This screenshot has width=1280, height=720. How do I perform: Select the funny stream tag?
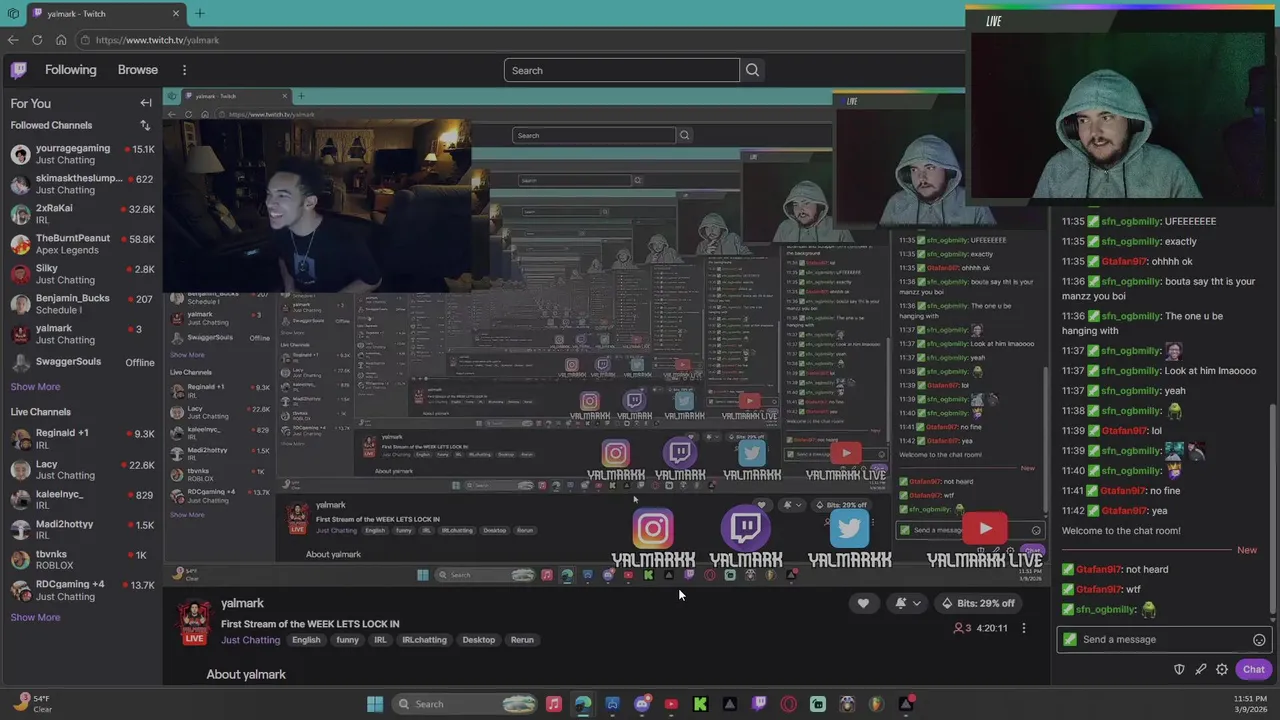point(347,640)
